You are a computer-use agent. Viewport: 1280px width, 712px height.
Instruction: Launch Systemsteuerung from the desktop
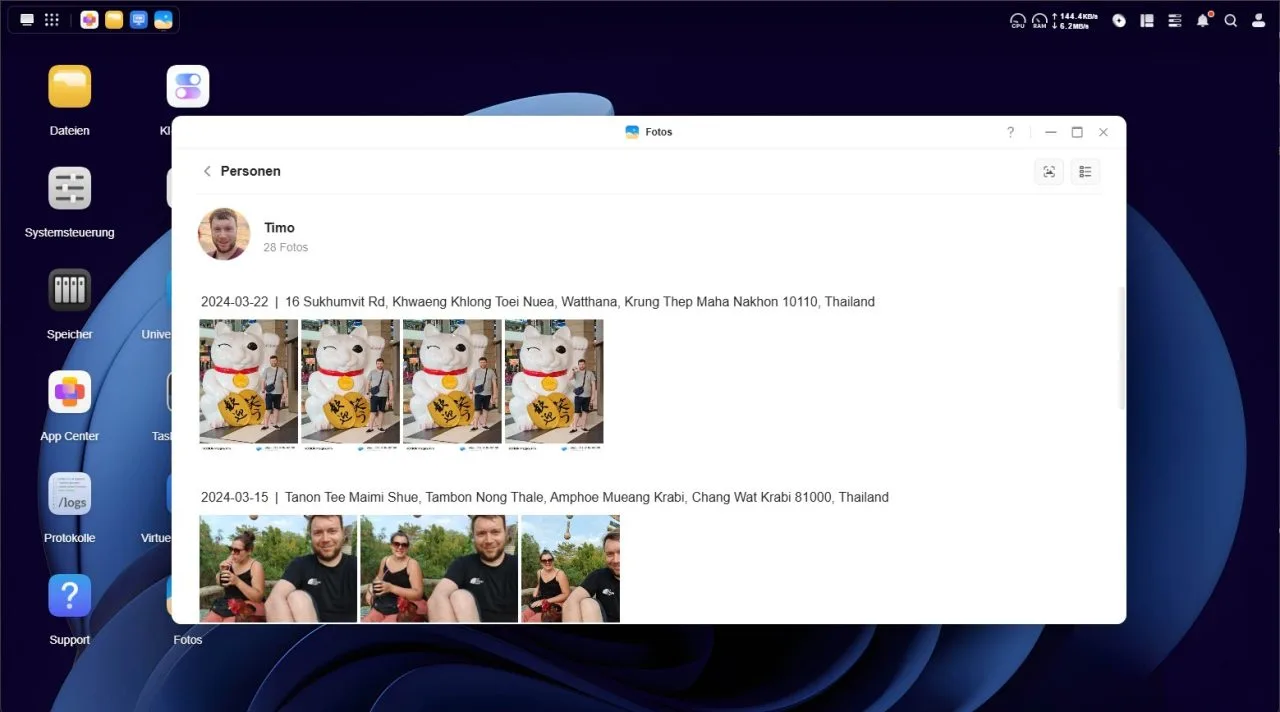pyautogui.click(x=70, y=199)
